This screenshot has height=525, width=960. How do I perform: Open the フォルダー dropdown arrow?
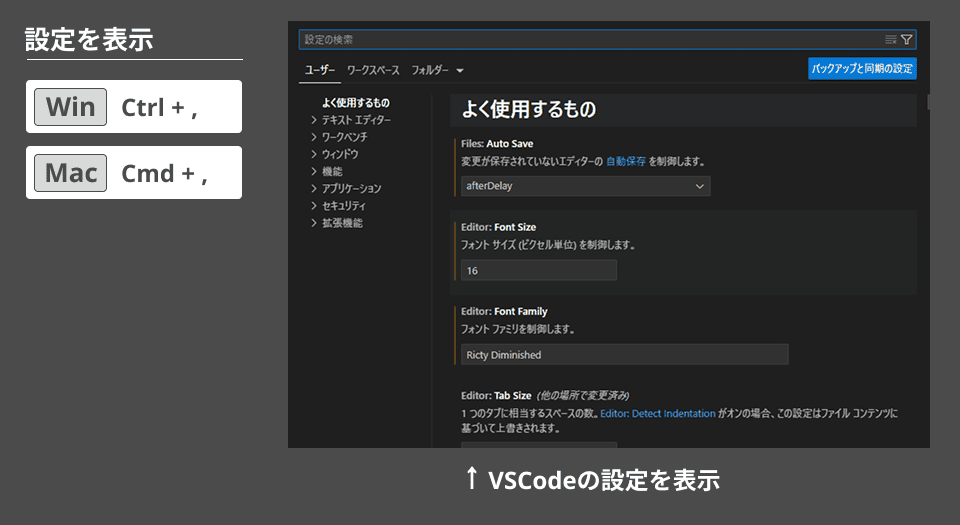460,70
